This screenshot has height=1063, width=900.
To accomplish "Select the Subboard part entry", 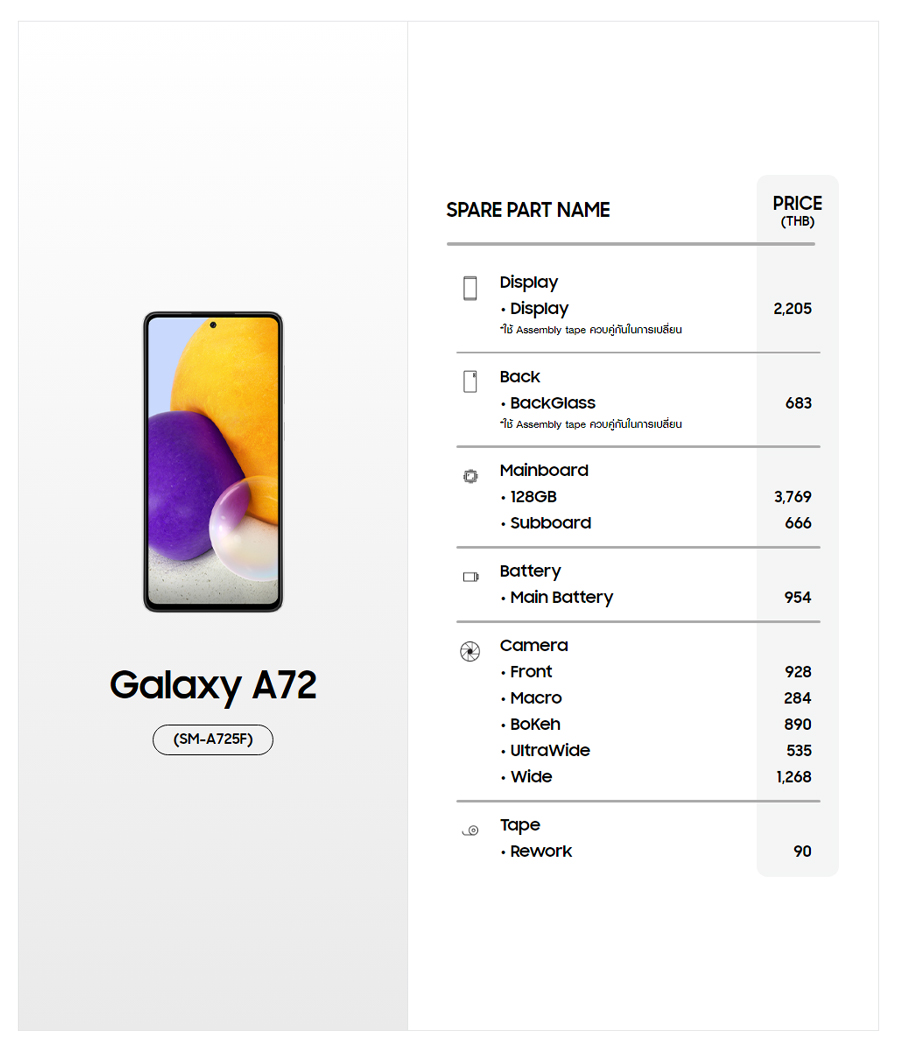I will pyautogui.click(x=550, y=523).
